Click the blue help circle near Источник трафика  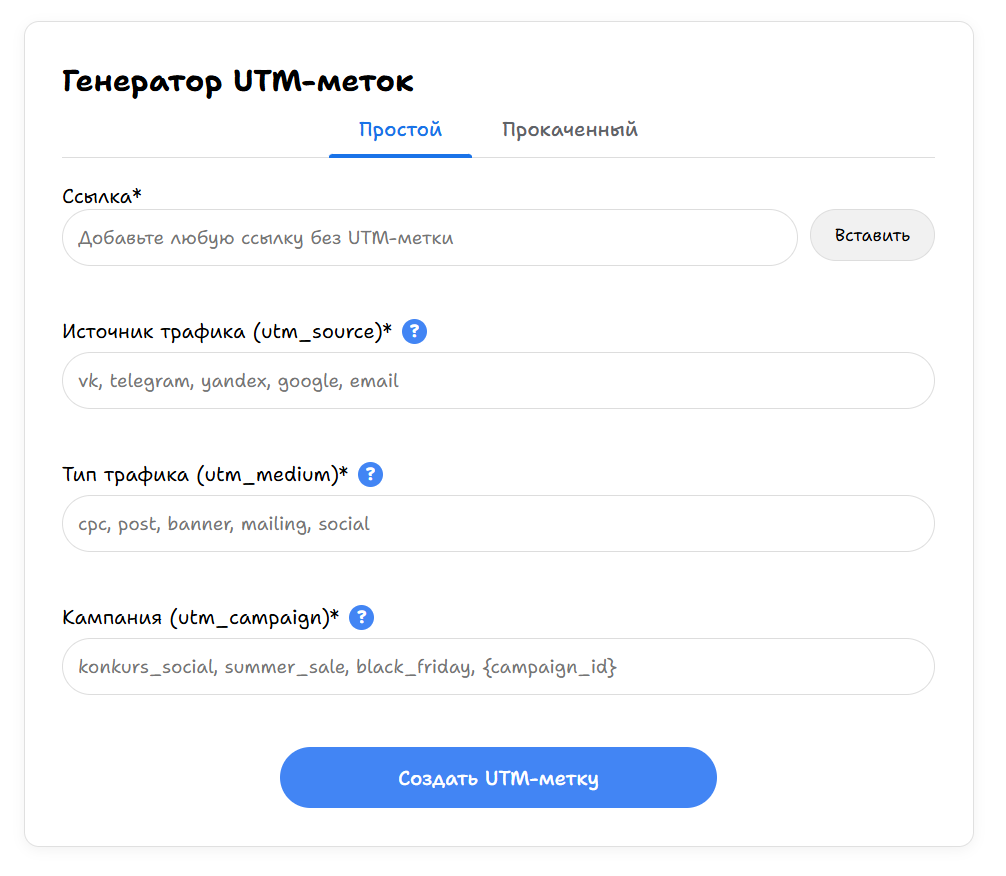coord(414,331)
